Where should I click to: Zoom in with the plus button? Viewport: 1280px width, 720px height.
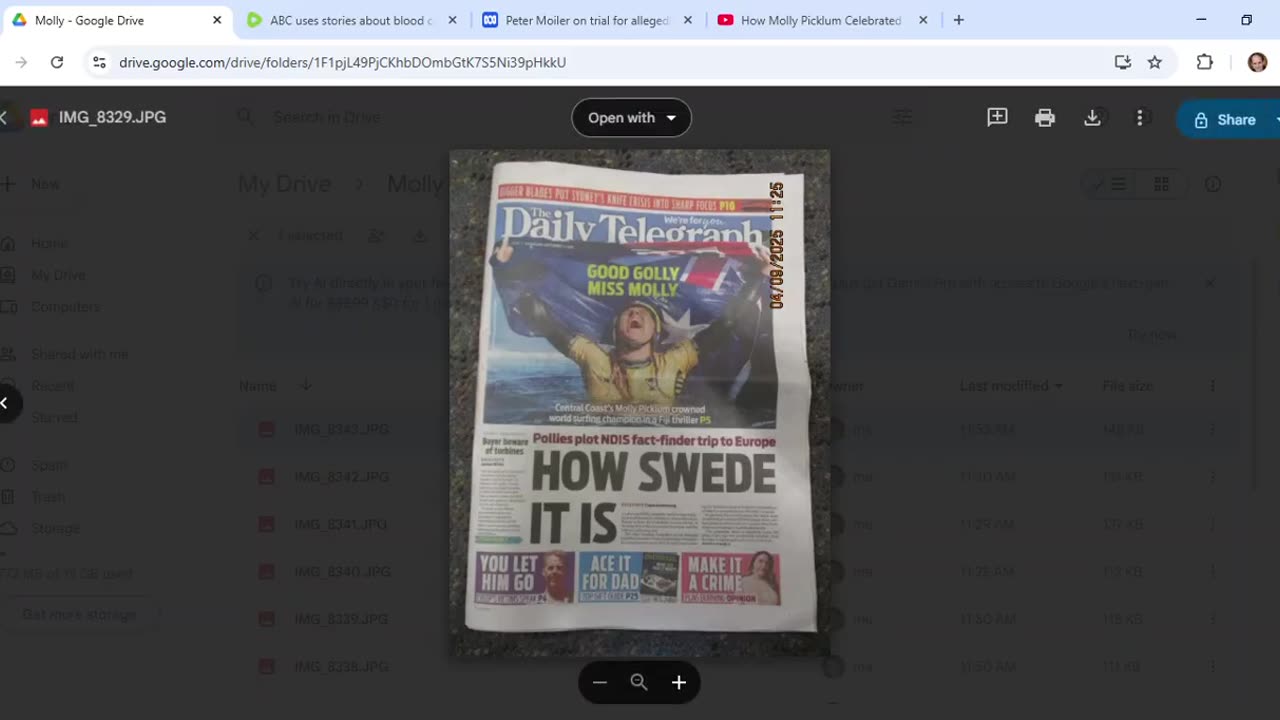click(x=679, y=682)
